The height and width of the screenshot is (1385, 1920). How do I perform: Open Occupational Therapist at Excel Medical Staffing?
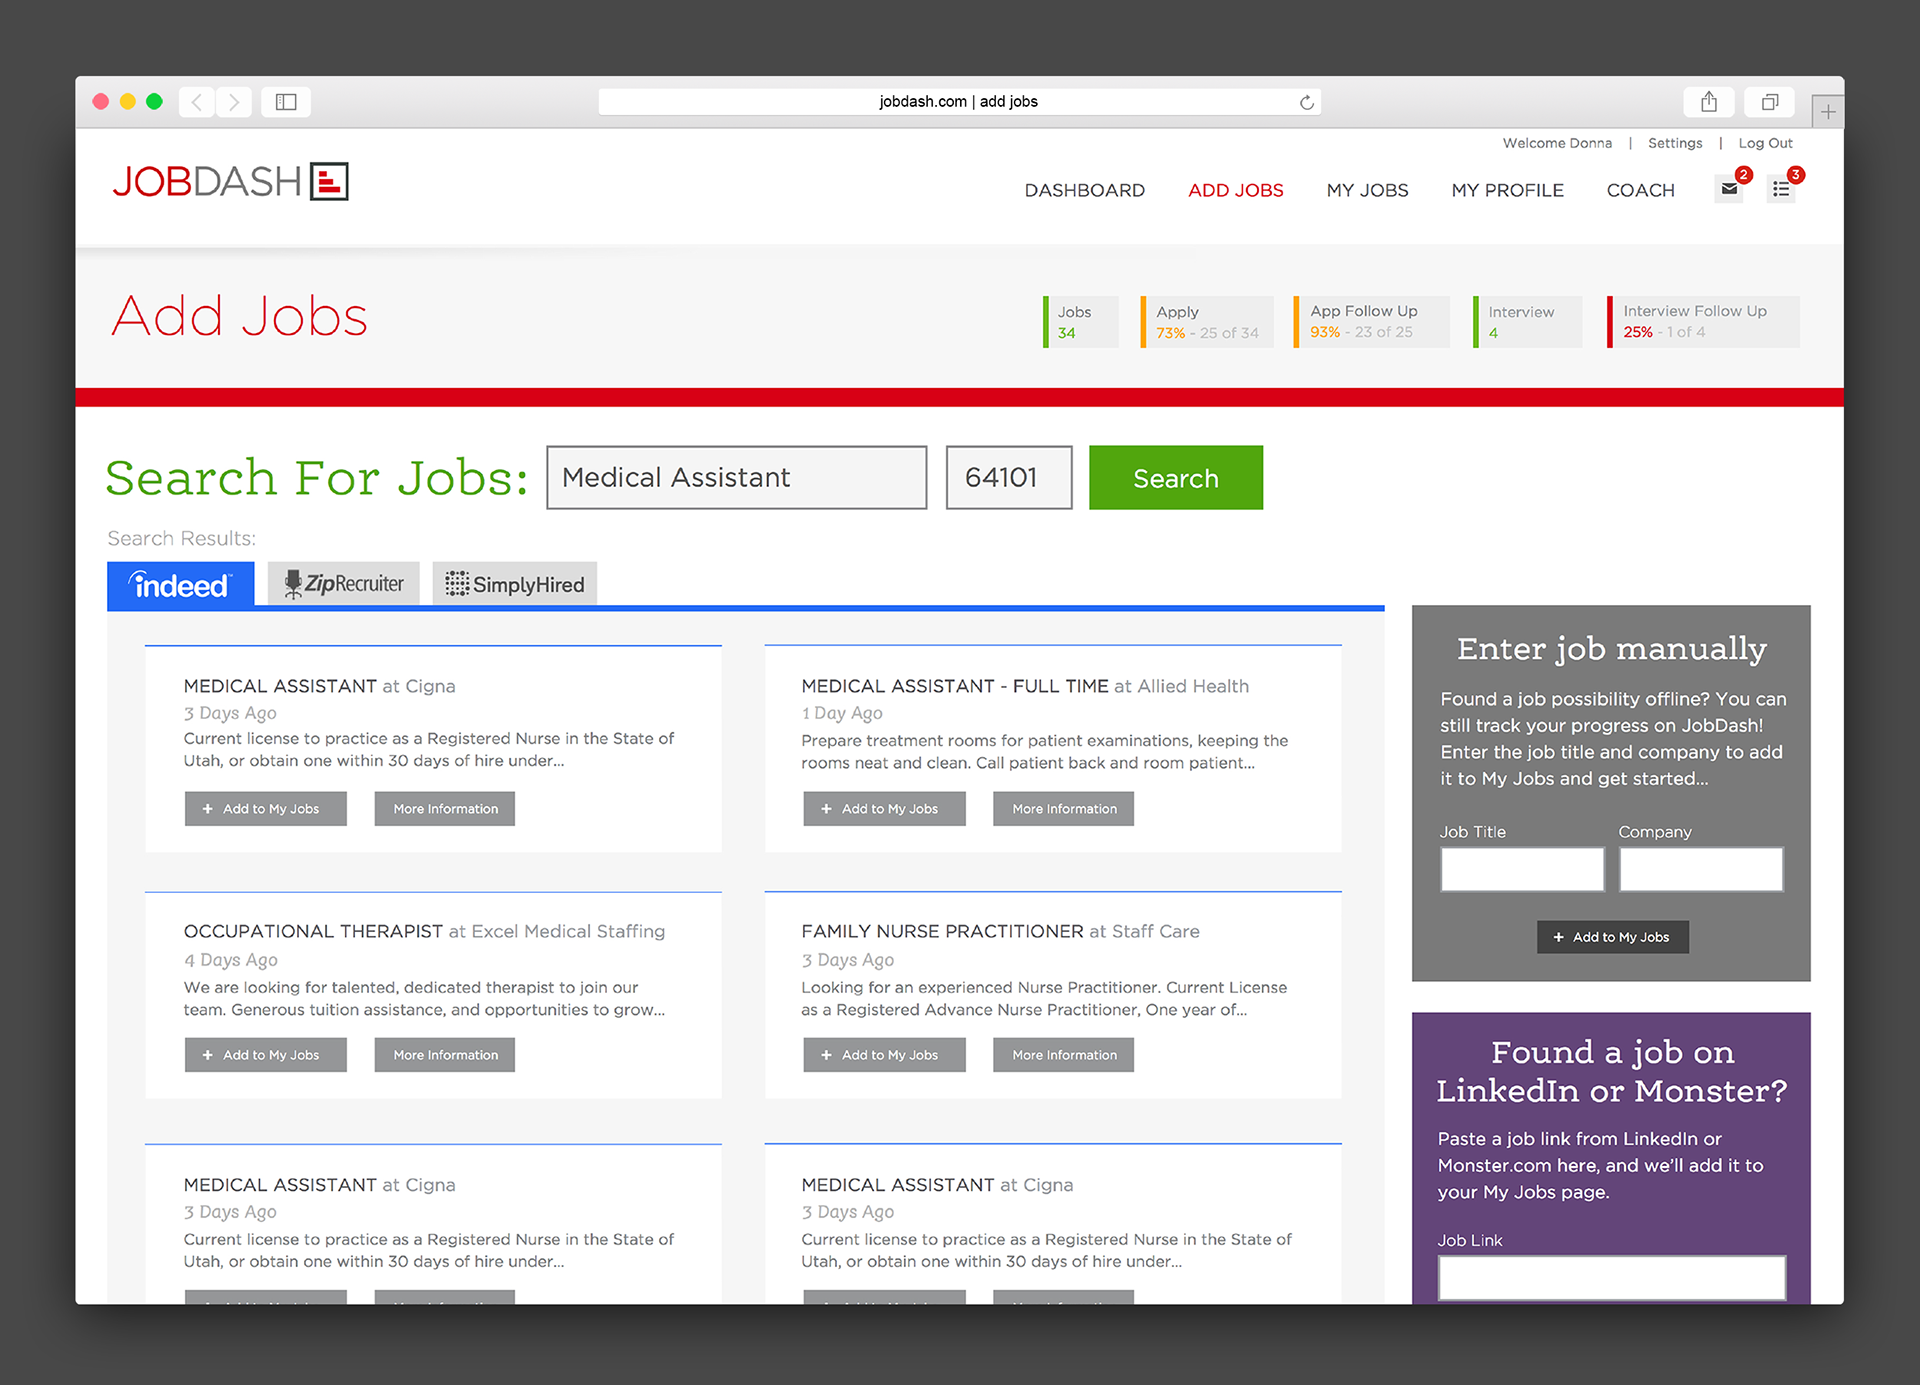(x=424, y=931)
